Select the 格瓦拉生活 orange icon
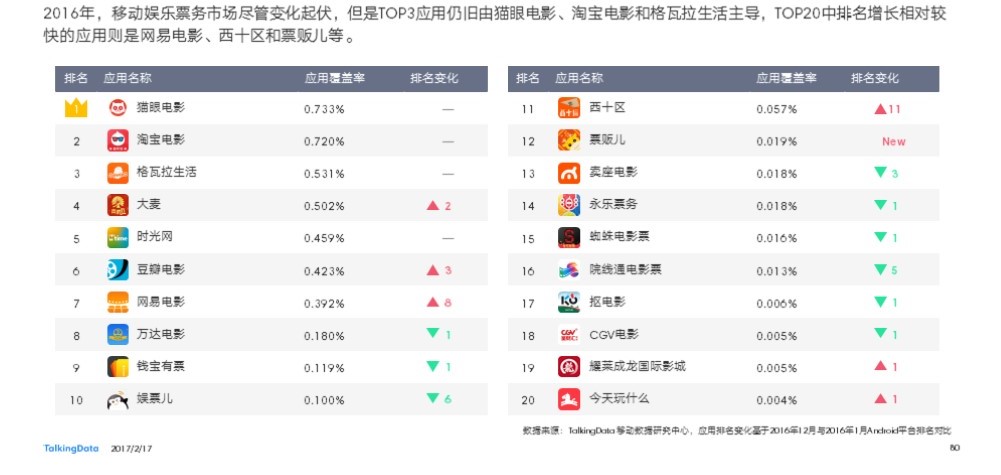 coord(117,173)
